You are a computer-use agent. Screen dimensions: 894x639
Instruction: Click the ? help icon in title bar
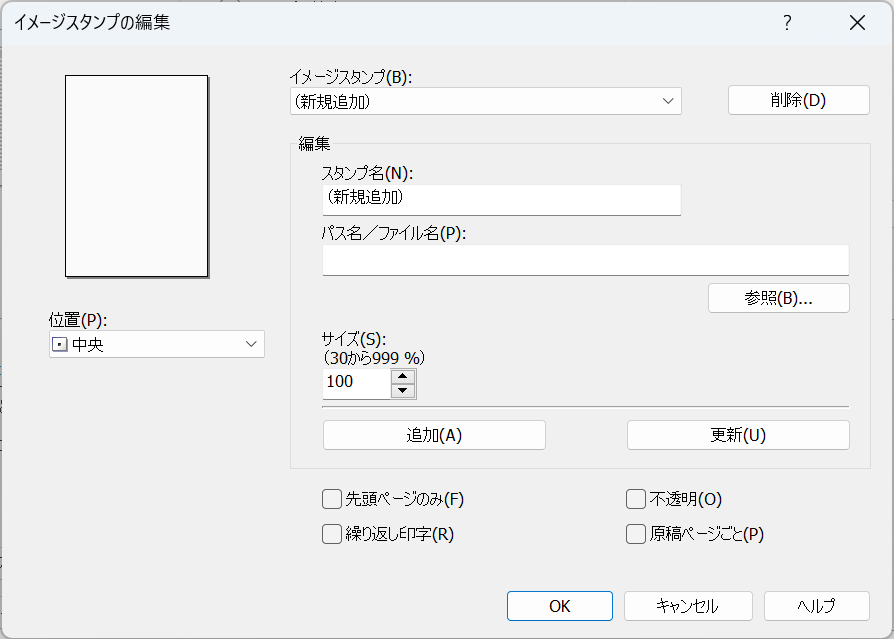787,23
